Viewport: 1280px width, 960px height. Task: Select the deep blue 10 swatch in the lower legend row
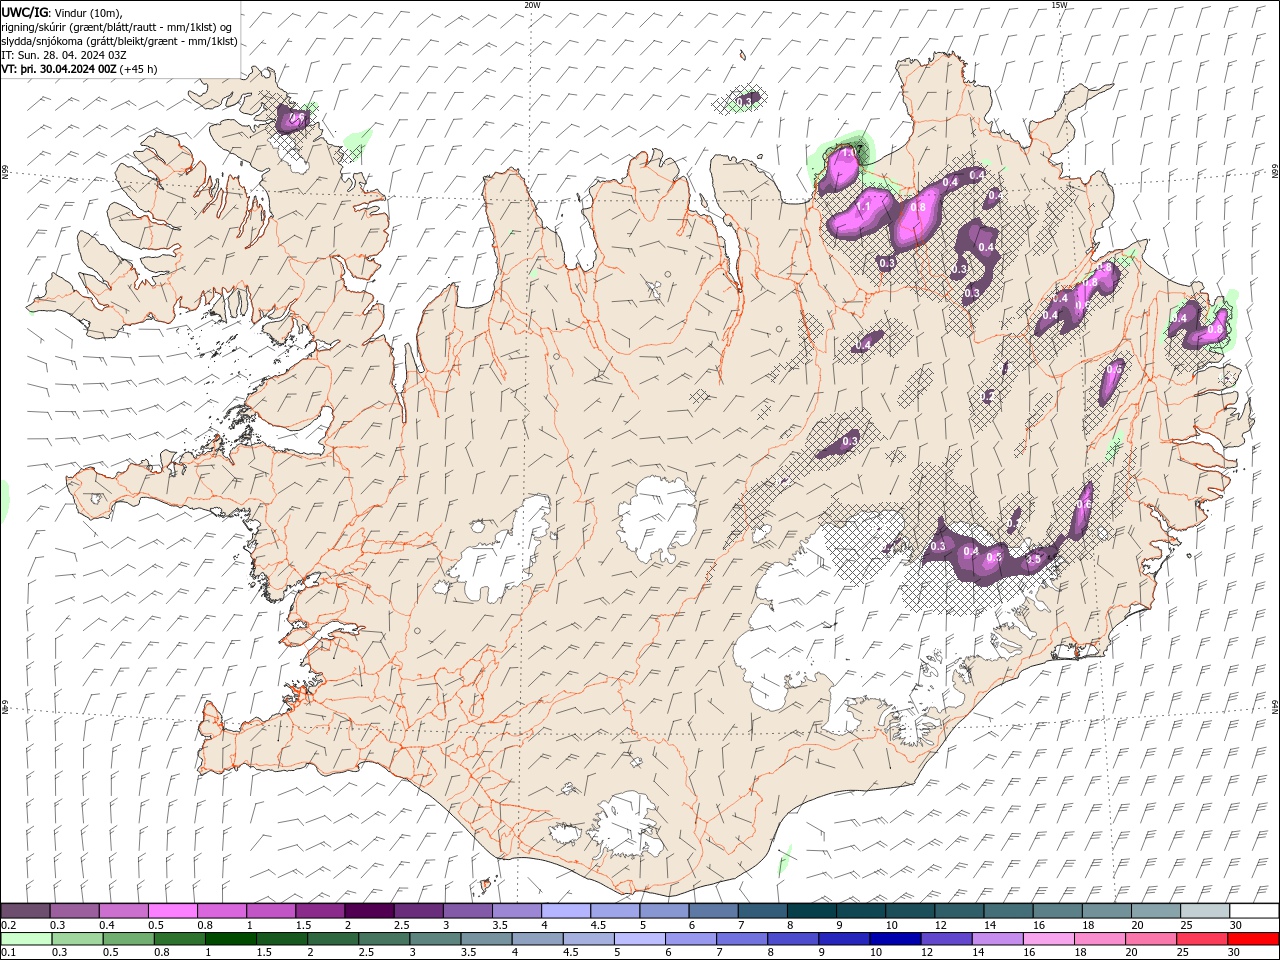point(895,939)
